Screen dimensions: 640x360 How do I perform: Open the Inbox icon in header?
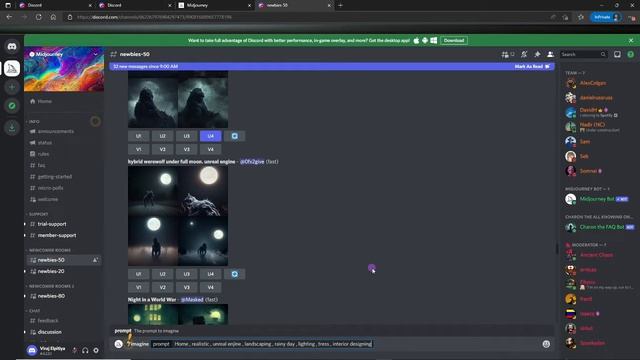click(x=617, y=54)
